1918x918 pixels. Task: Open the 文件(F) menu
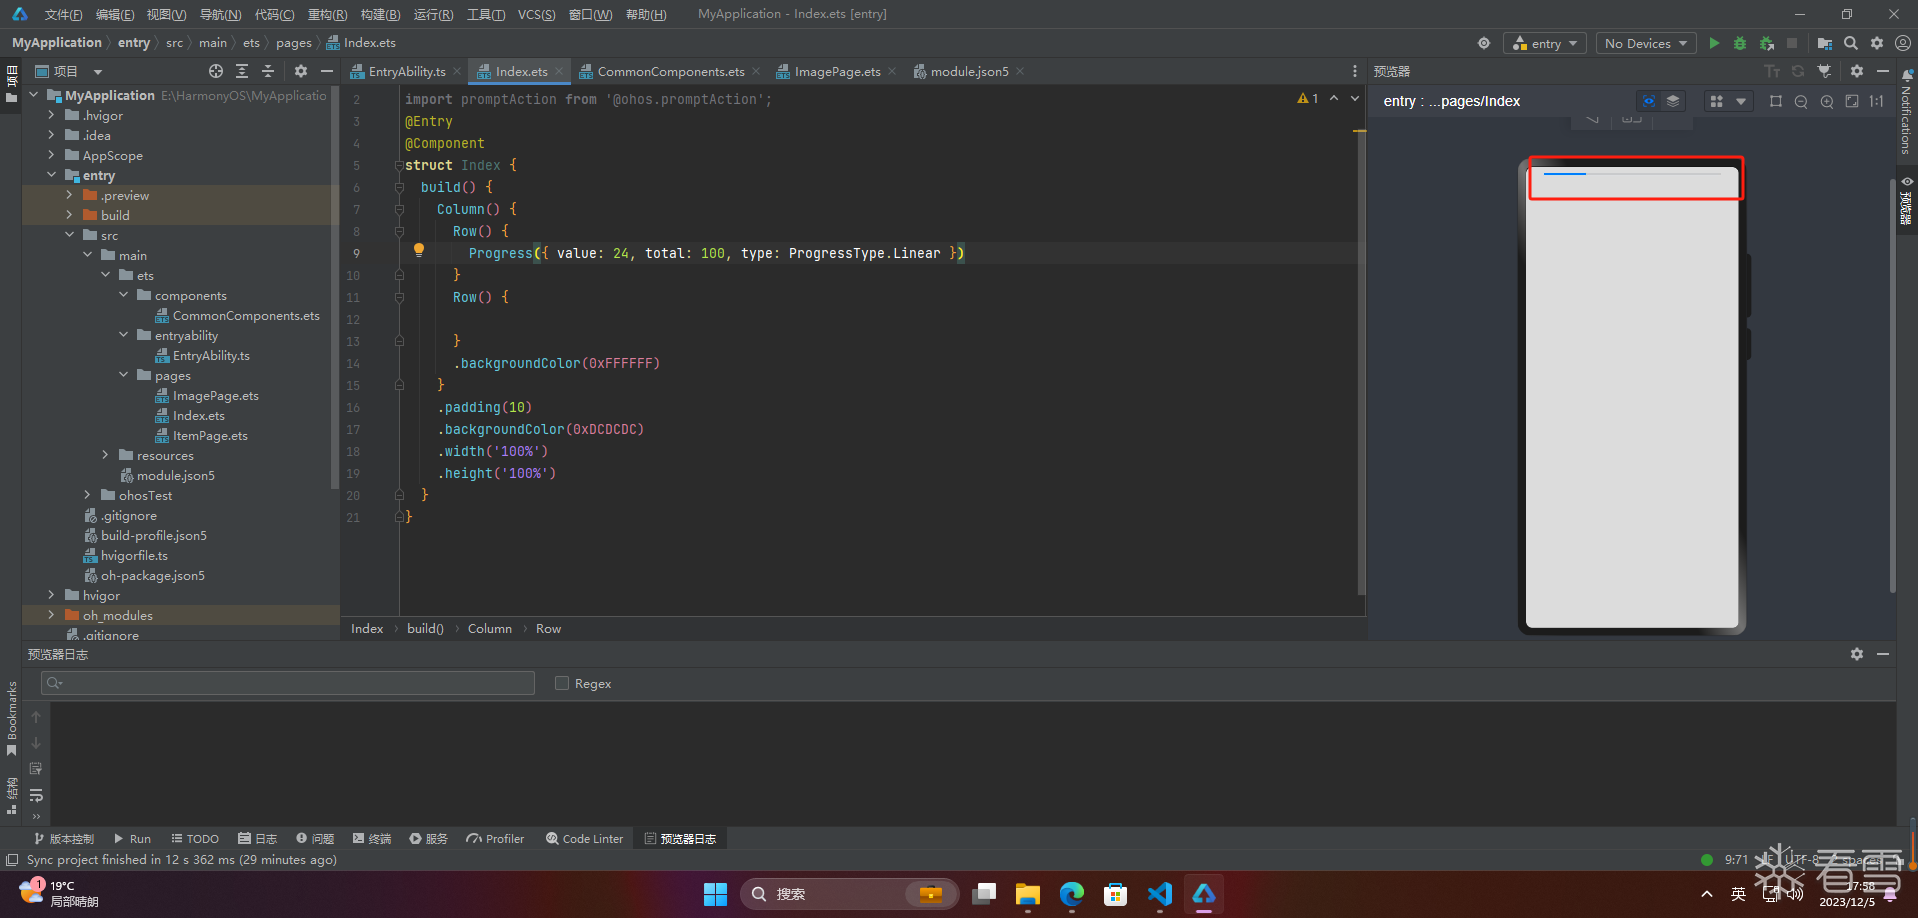(63, 14)
